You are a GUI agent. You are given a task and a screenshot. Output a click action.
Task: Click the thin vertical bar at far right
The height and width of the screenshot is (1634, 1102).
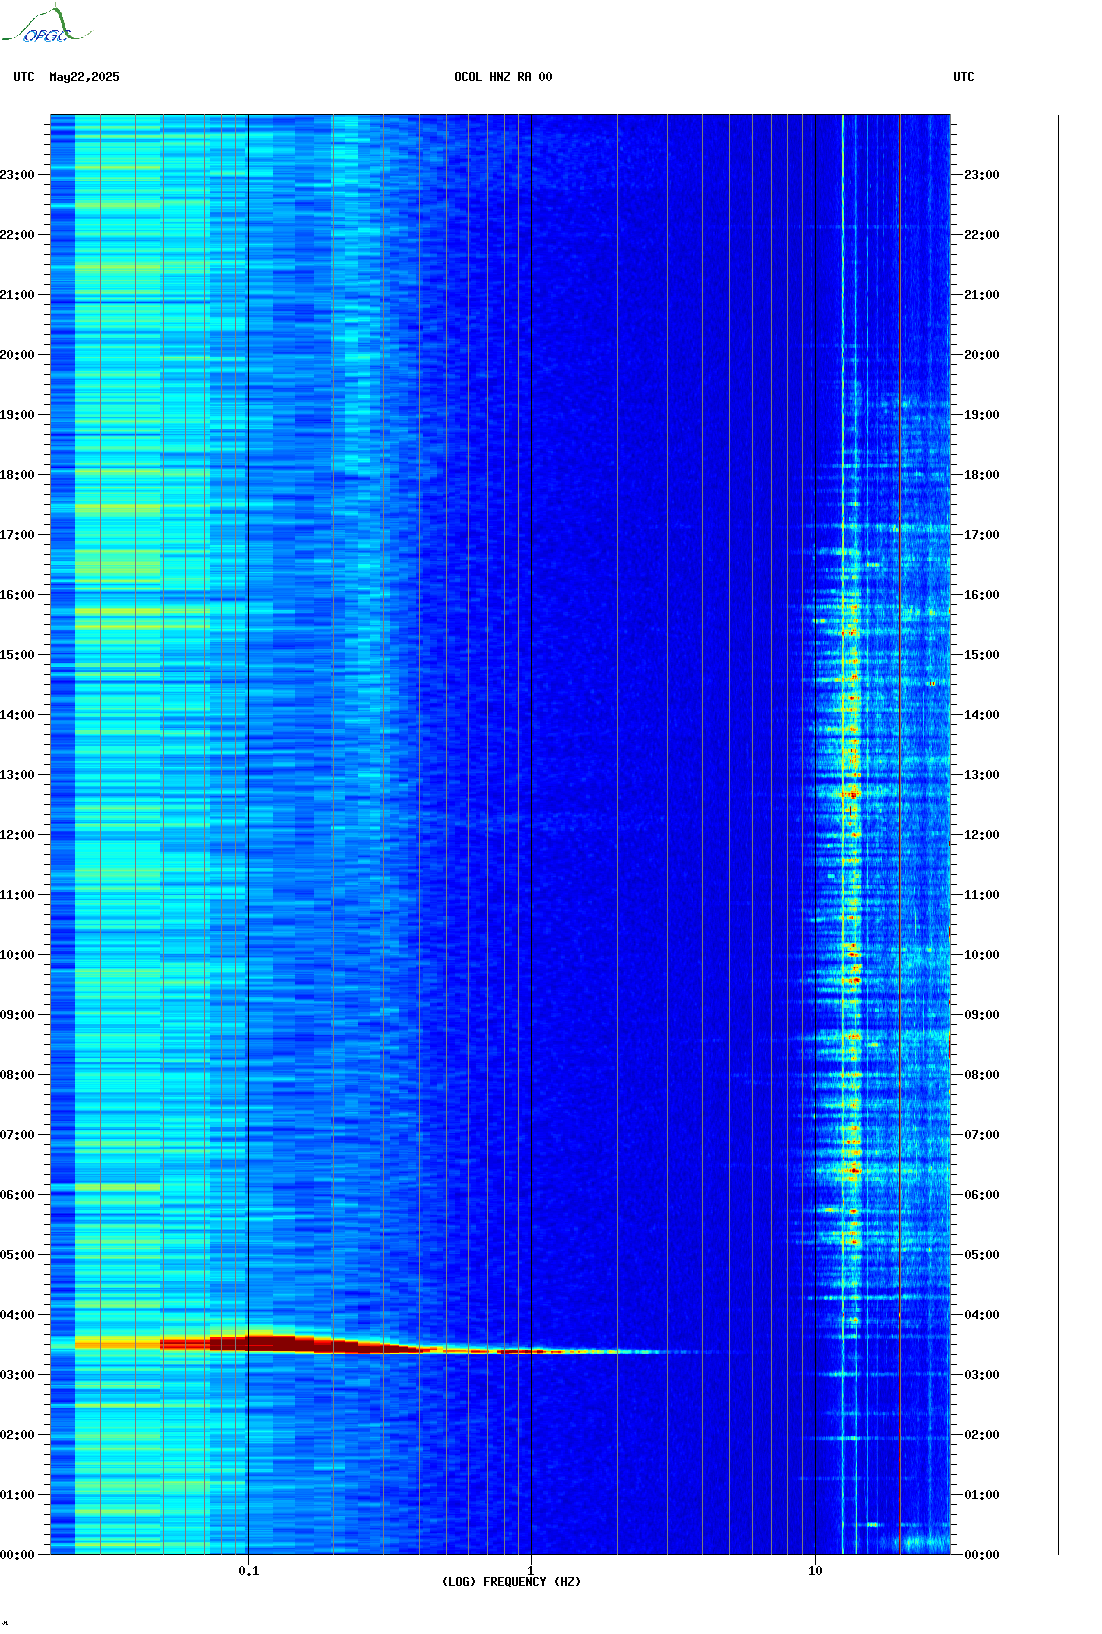tap(1058, 835)
